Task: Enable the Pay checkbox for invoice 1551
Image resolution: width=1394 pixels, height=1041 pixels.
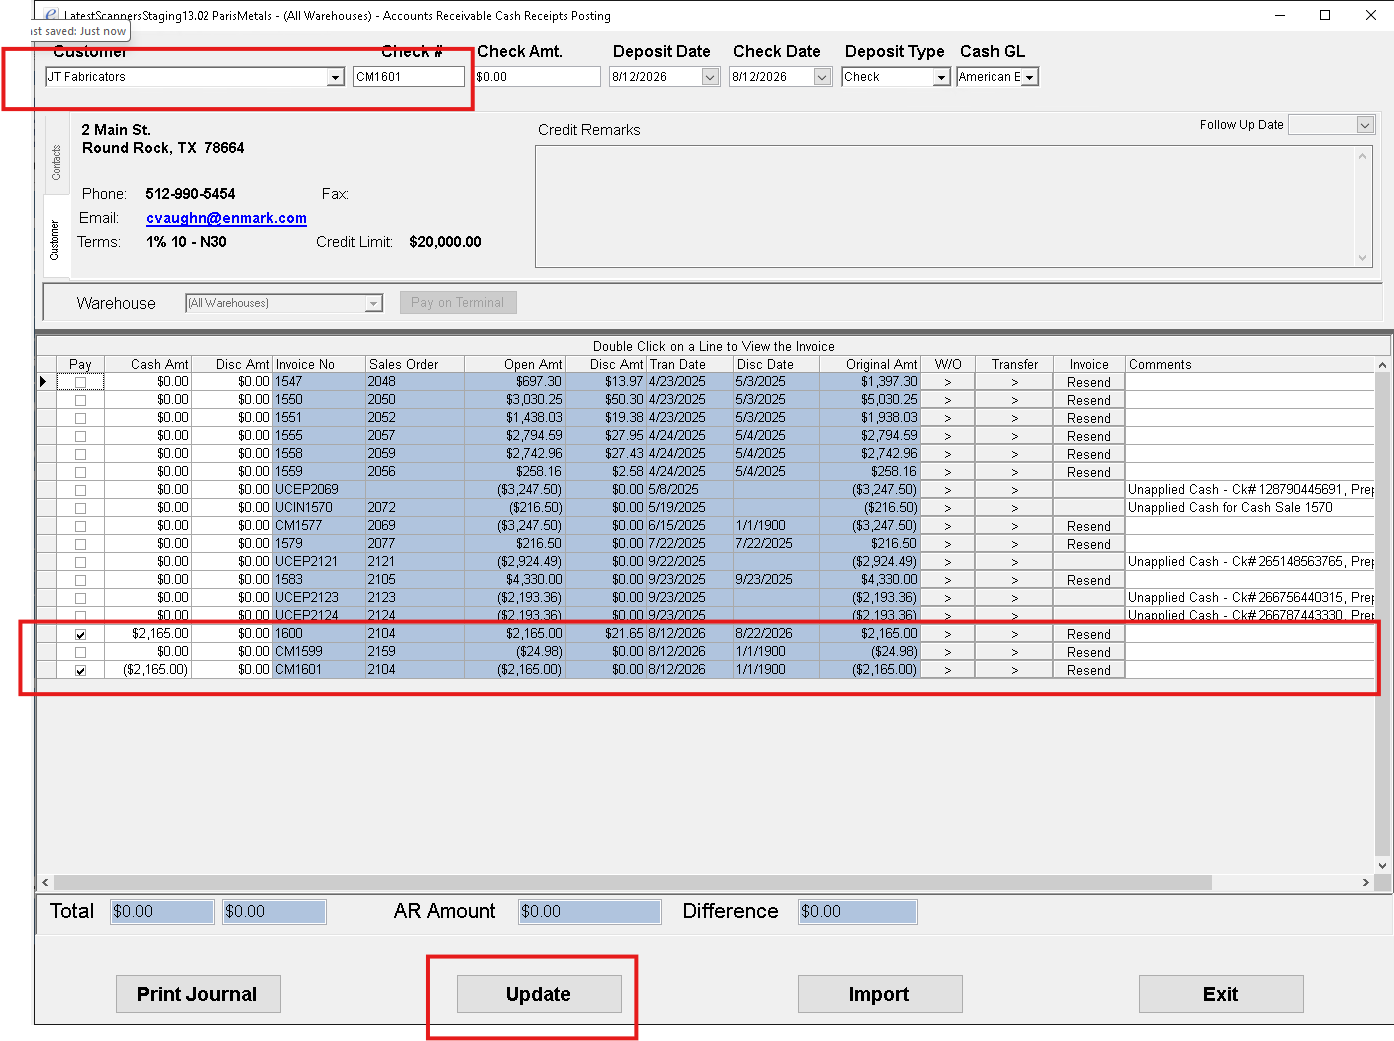Action: 80,418
